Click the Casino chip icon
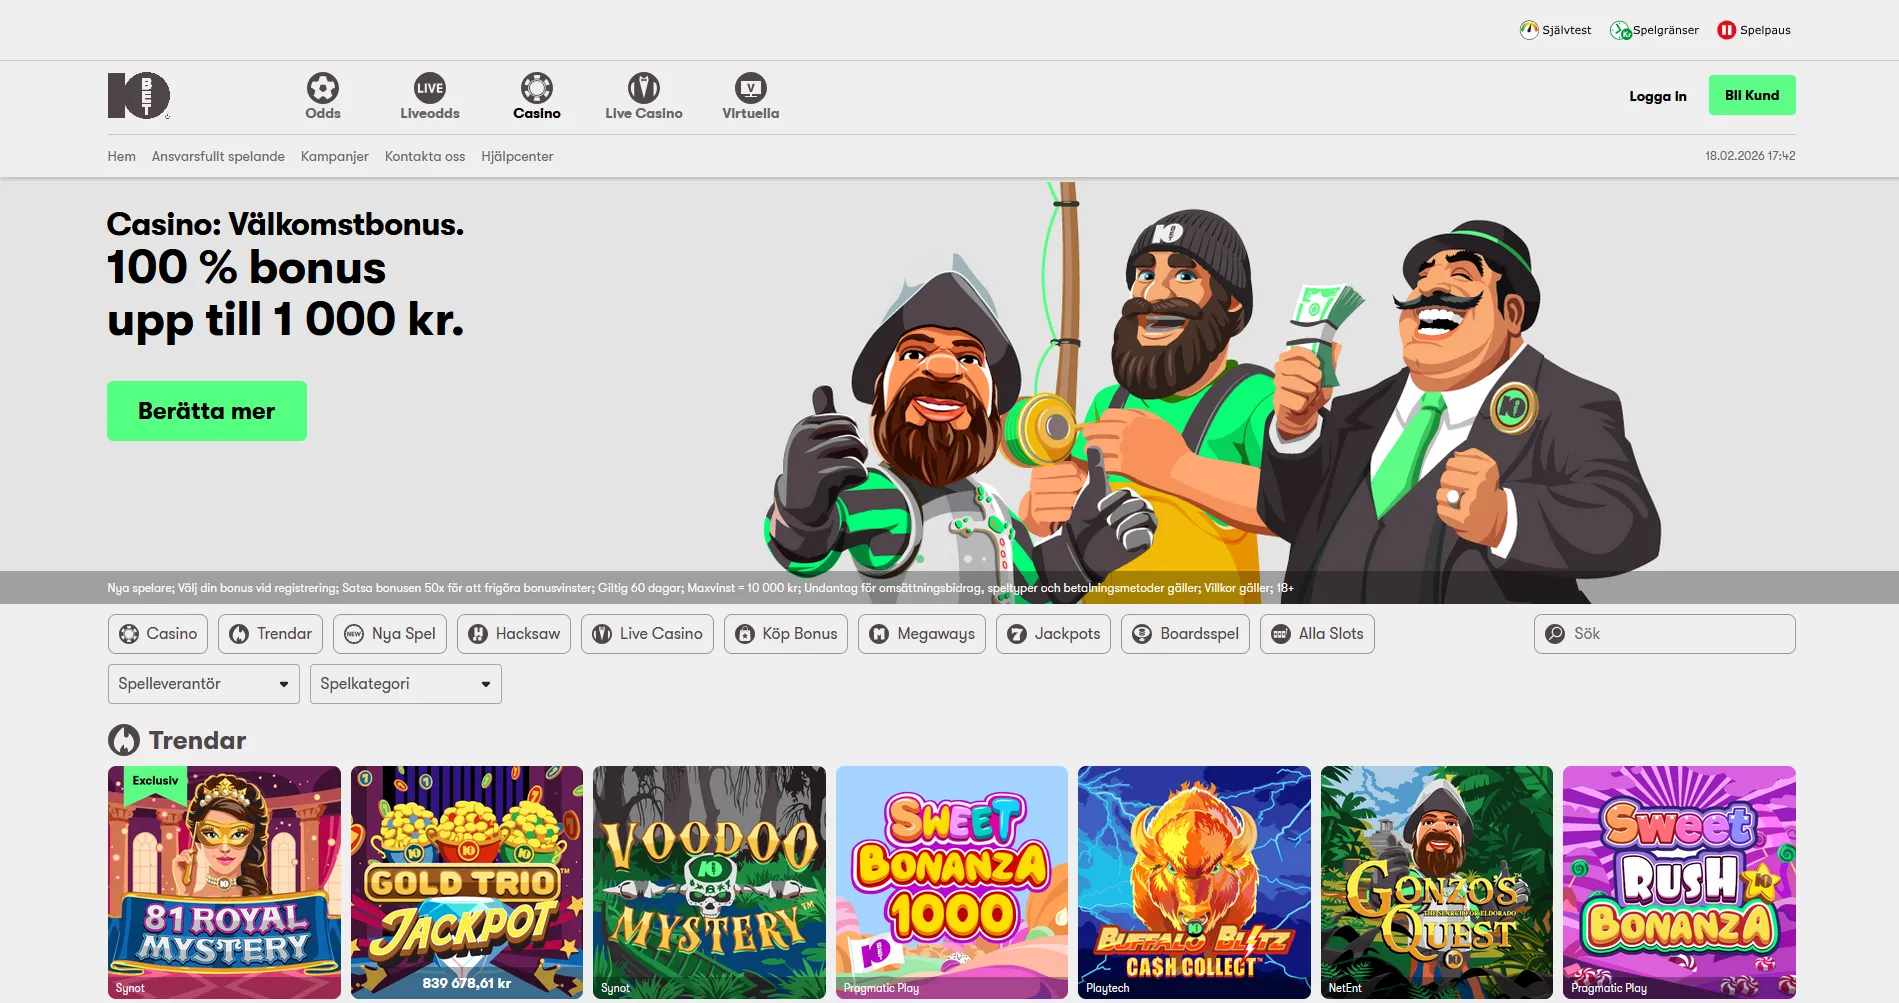1899x1003 pixels. tap(537, 88)
